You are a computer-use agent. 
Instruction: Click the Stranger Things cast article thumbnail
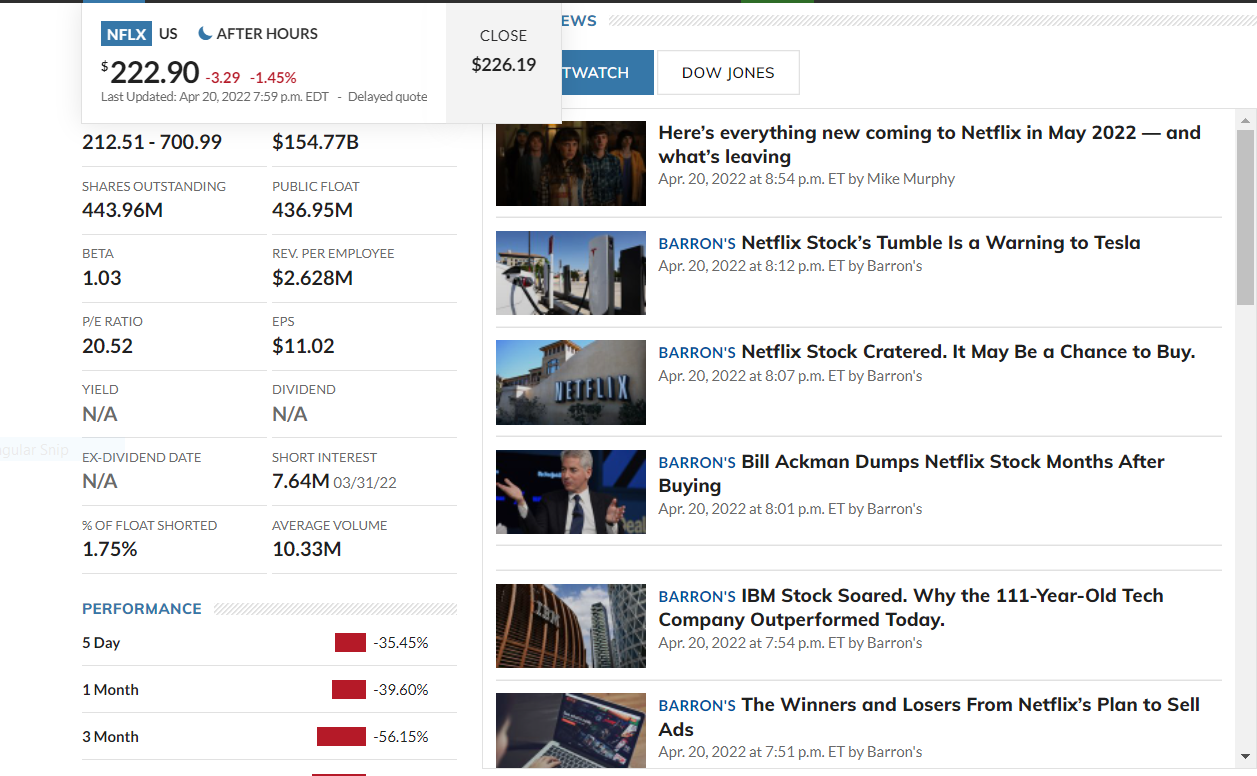[x=571, y=164]
